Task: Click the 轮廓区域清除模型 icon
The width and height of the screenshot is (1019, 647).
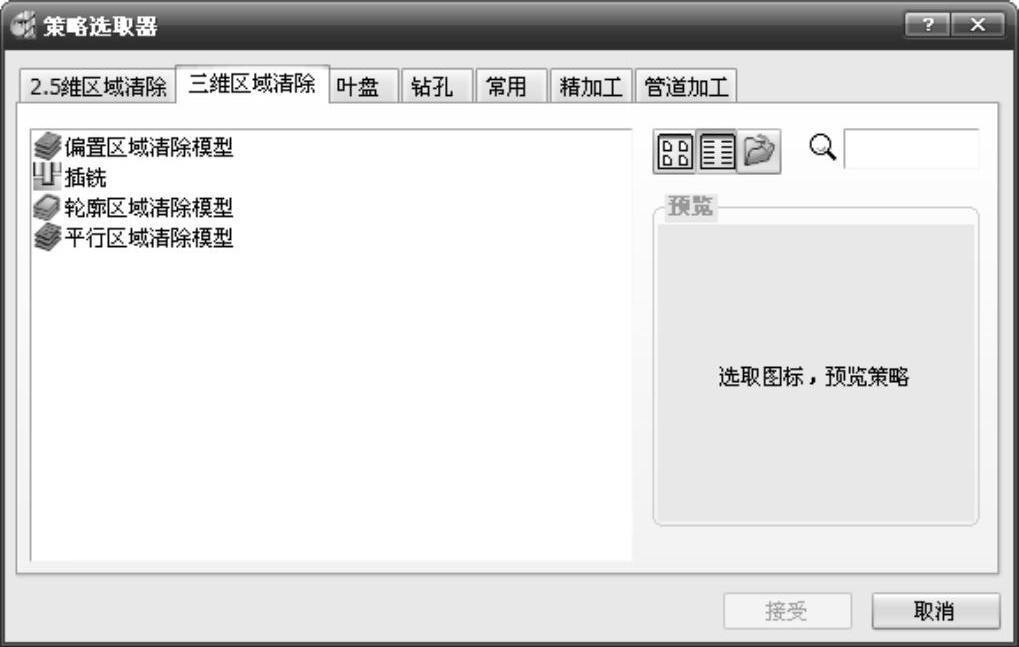Action: 47,207
